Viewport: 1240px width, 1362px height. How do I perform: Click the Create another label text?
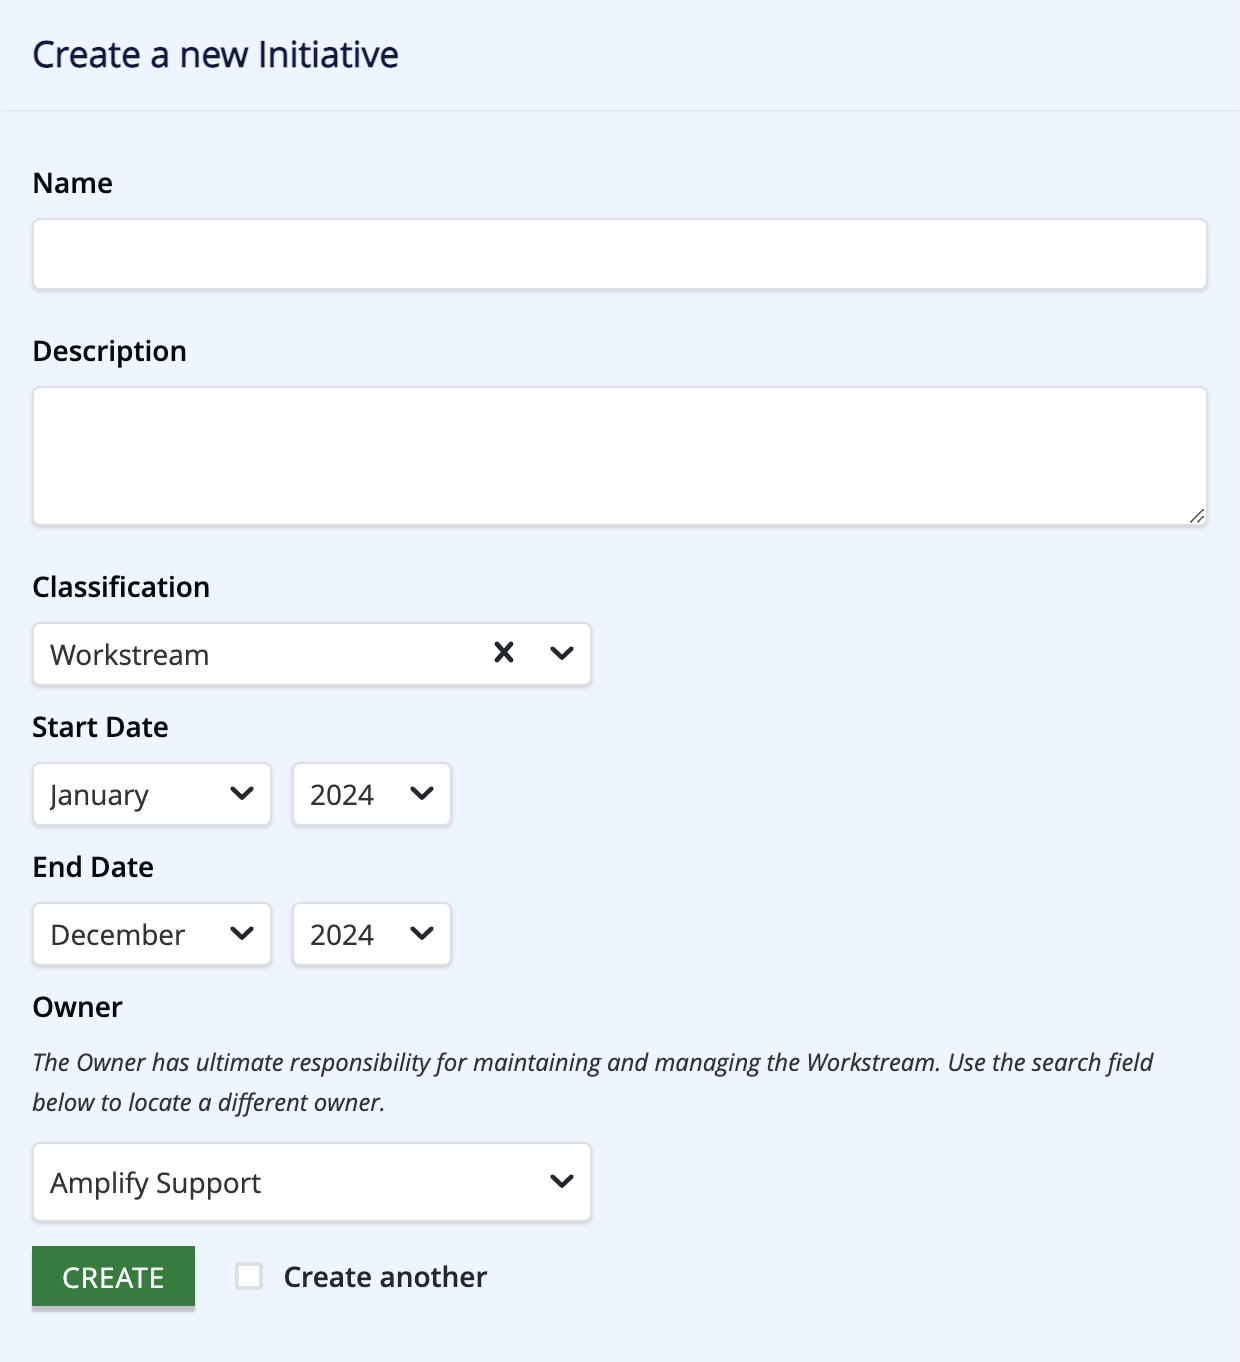coord(385,1277)
